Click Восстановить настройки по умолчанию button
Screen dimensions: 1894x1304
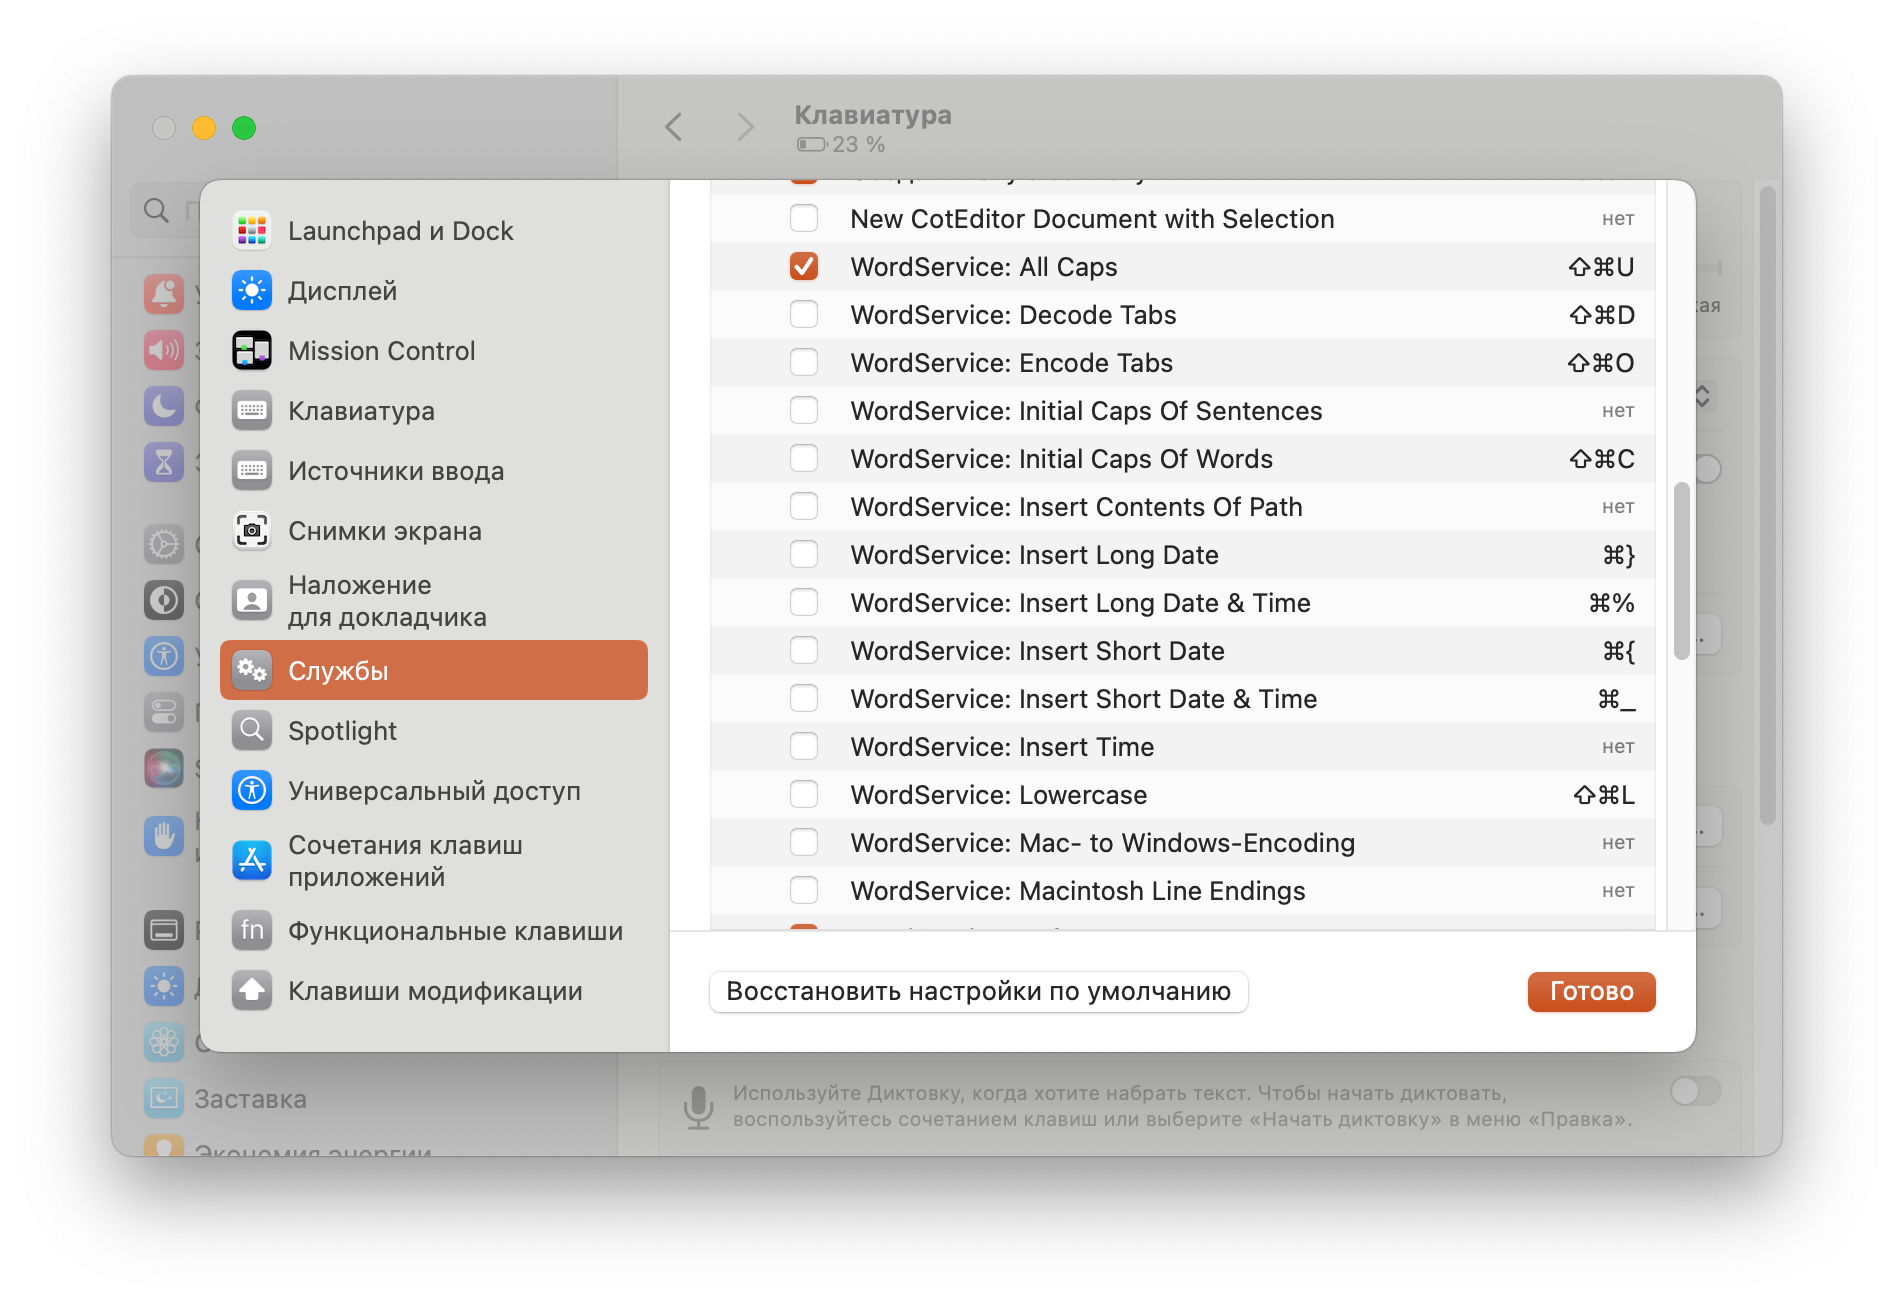pos(978,991)
